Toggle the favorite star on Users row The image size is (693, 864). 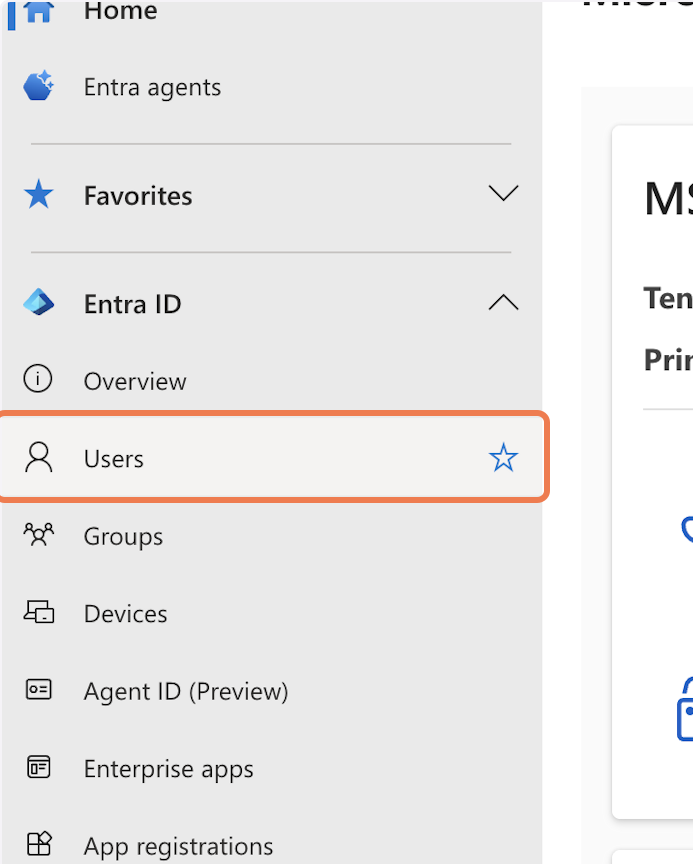503,459
